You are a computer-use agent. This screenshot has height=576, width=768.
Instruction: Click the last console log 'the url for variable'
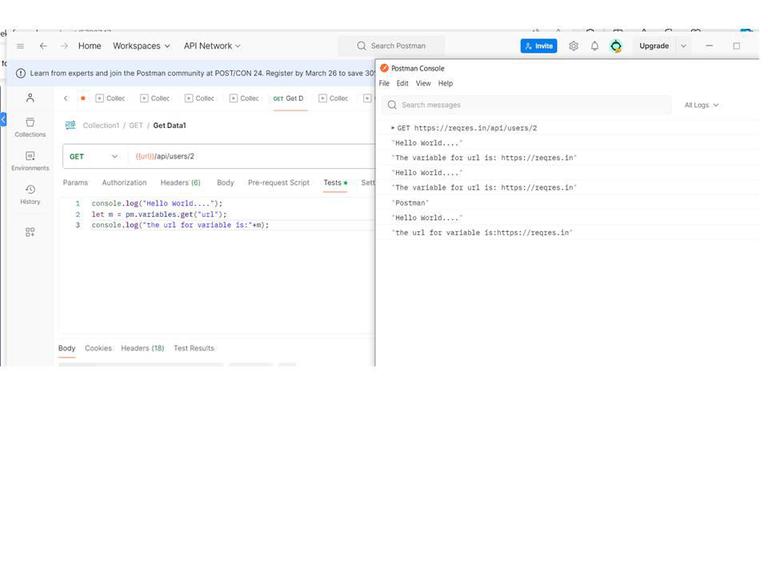pyautogui.click(x=482, y=233)
